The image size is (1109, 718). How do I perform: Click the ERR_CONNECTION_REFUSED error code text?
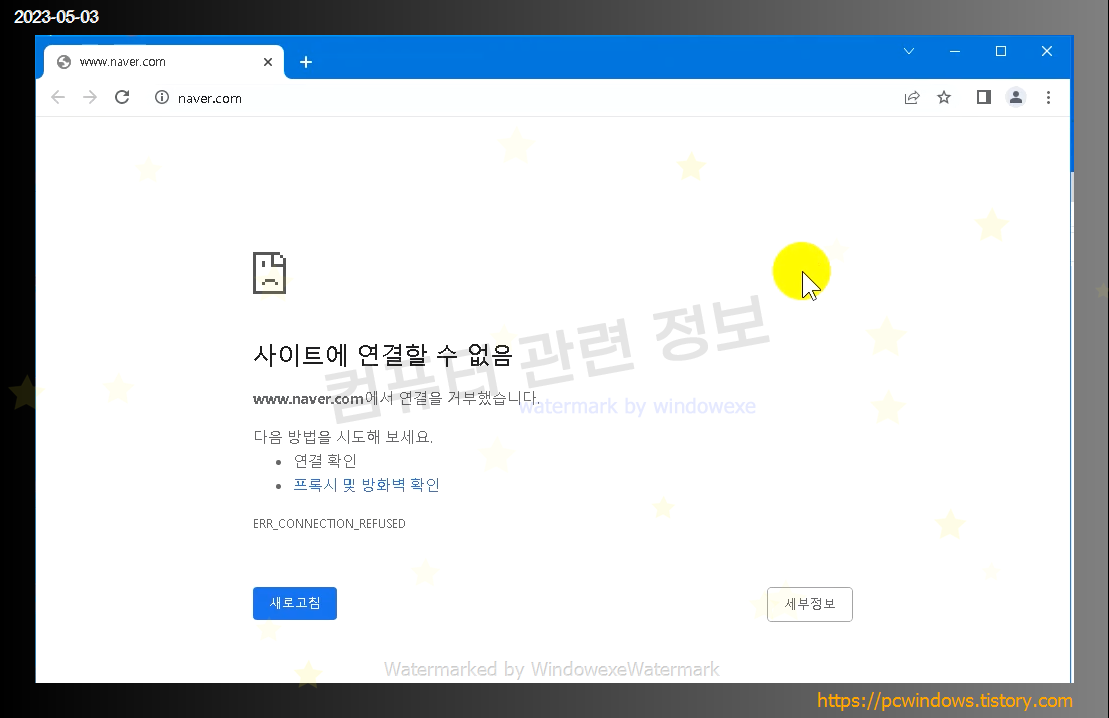(x=329, y=523)
